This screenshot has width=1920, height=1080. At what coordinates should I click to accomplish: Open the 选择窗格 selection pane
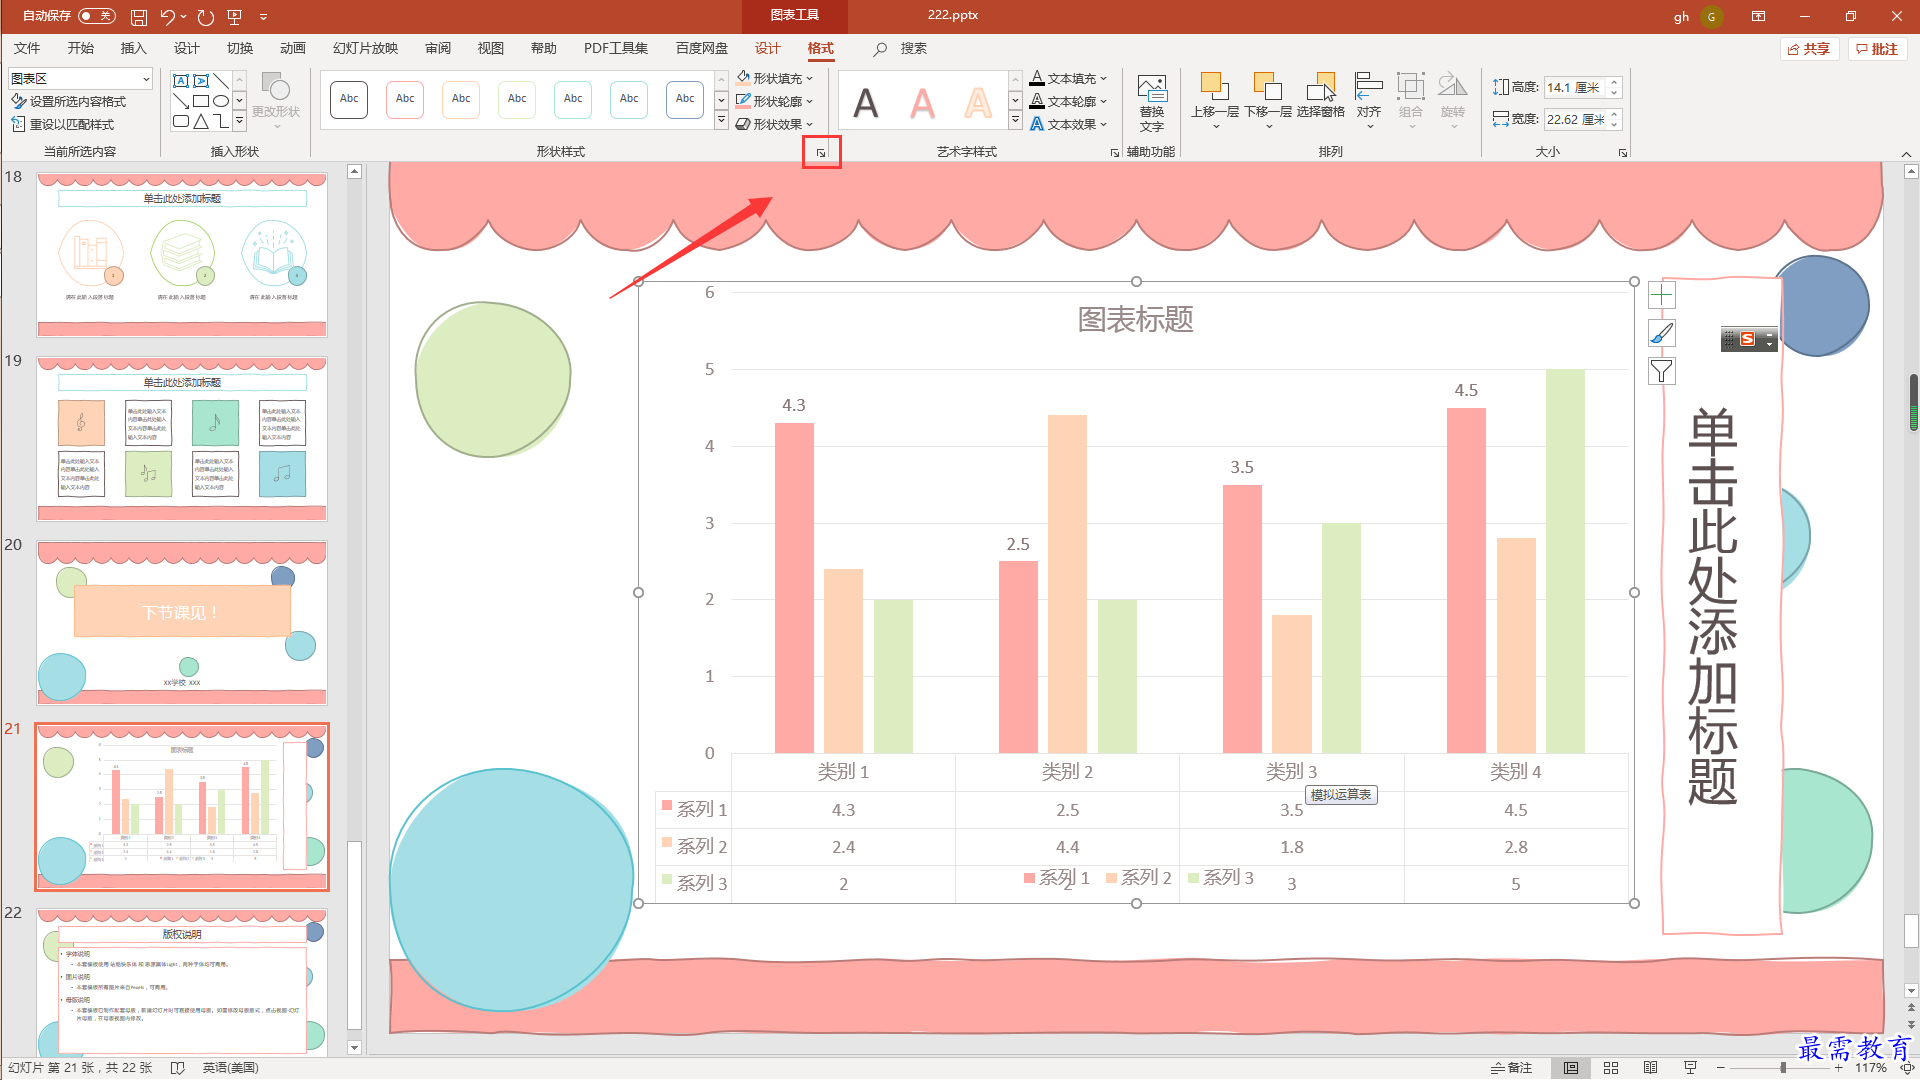point(1321,97)
